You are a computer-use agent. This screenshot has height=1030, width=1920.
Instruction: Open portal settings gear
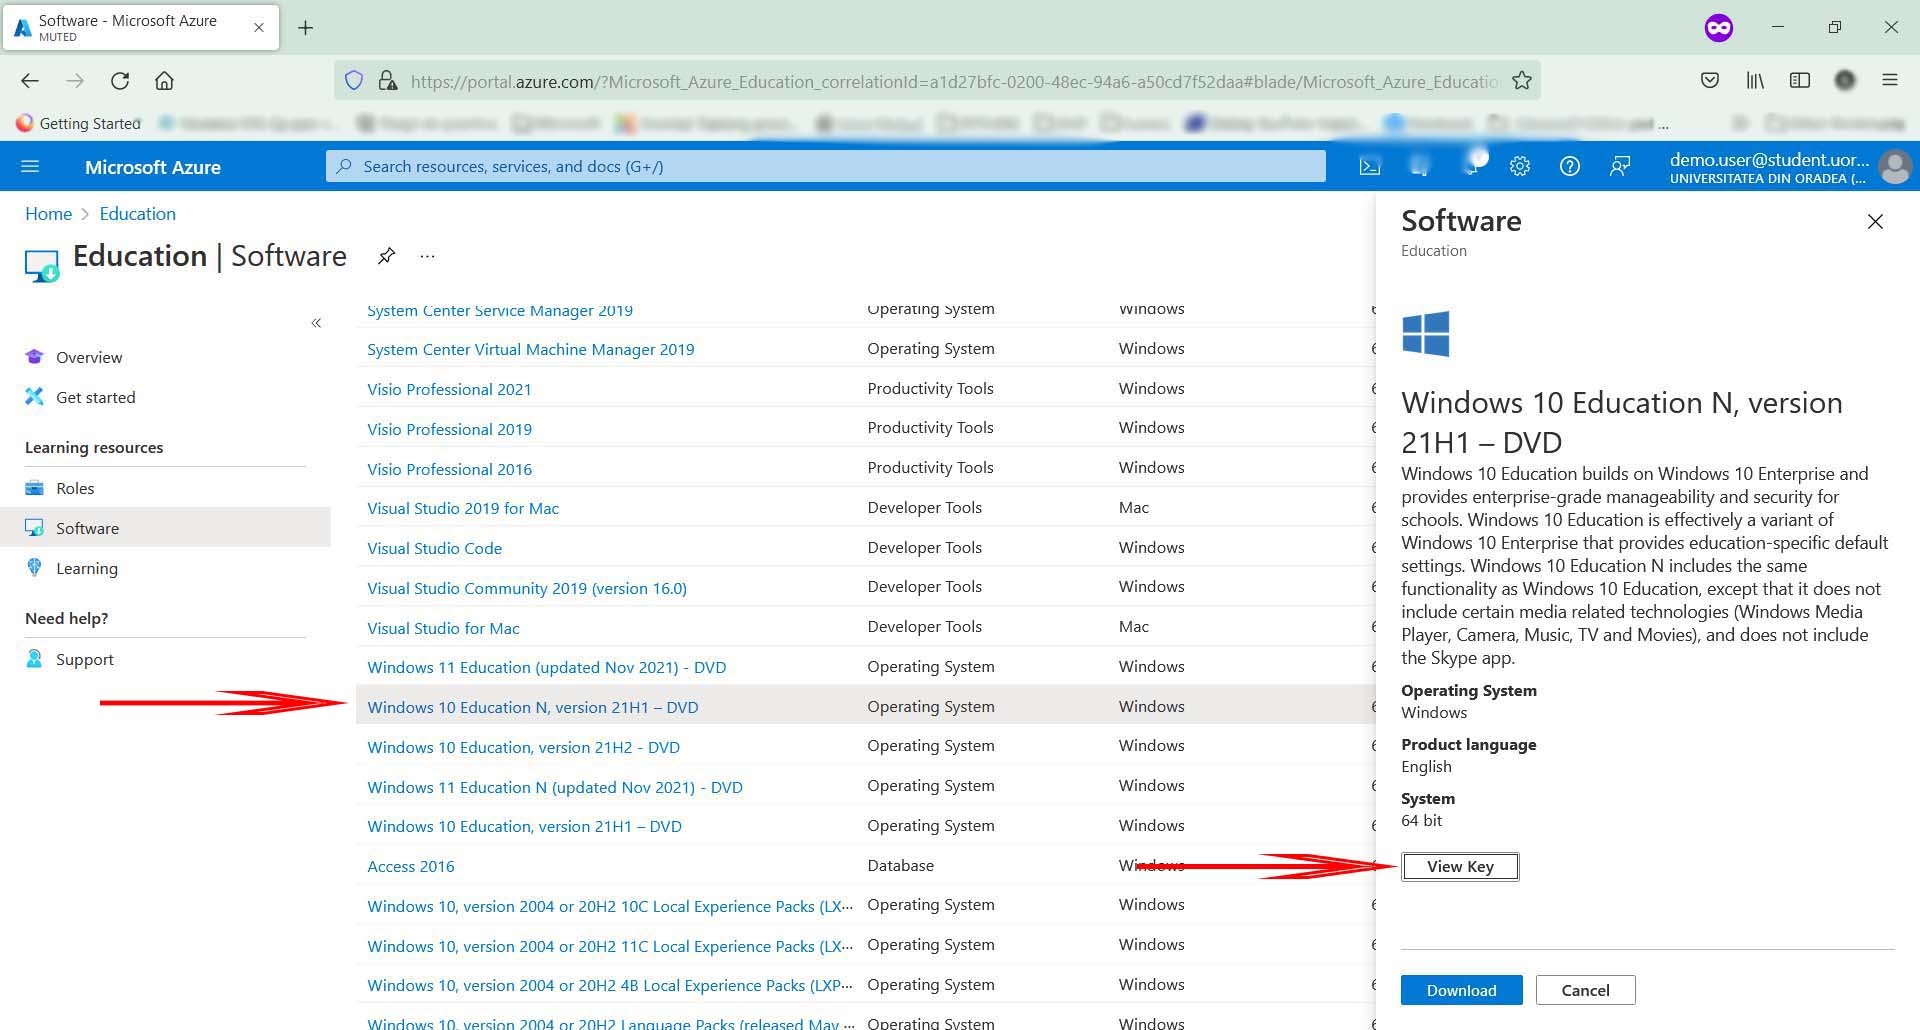[x=1520, y=166]
